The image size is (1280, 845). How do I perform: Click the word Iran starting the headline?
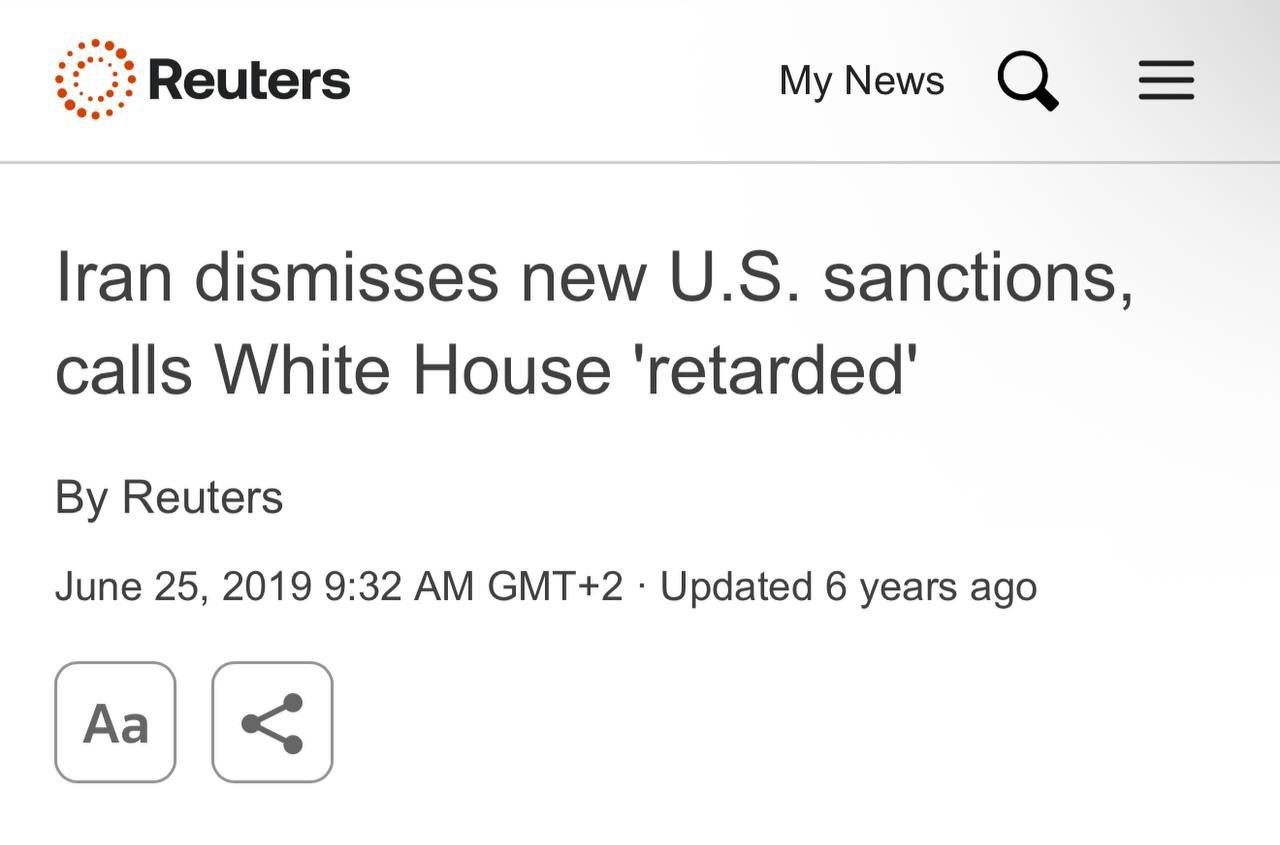(115, 276)
